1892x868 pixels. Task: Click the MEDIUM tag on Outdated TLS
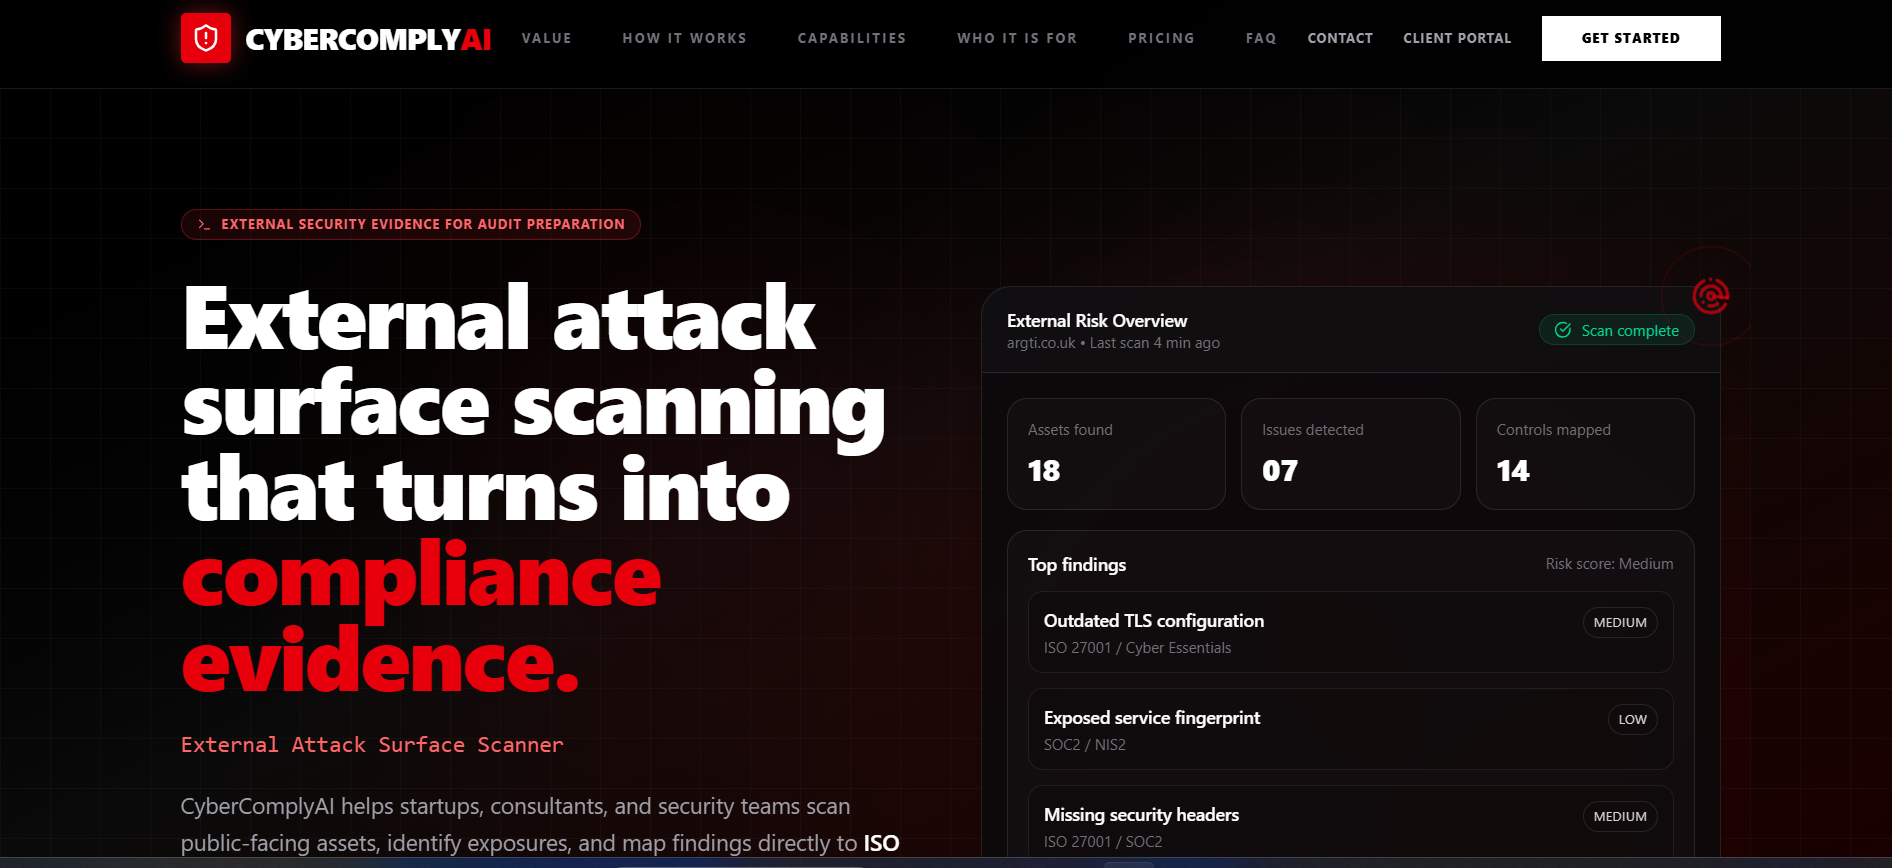[x=1620, y=622]
